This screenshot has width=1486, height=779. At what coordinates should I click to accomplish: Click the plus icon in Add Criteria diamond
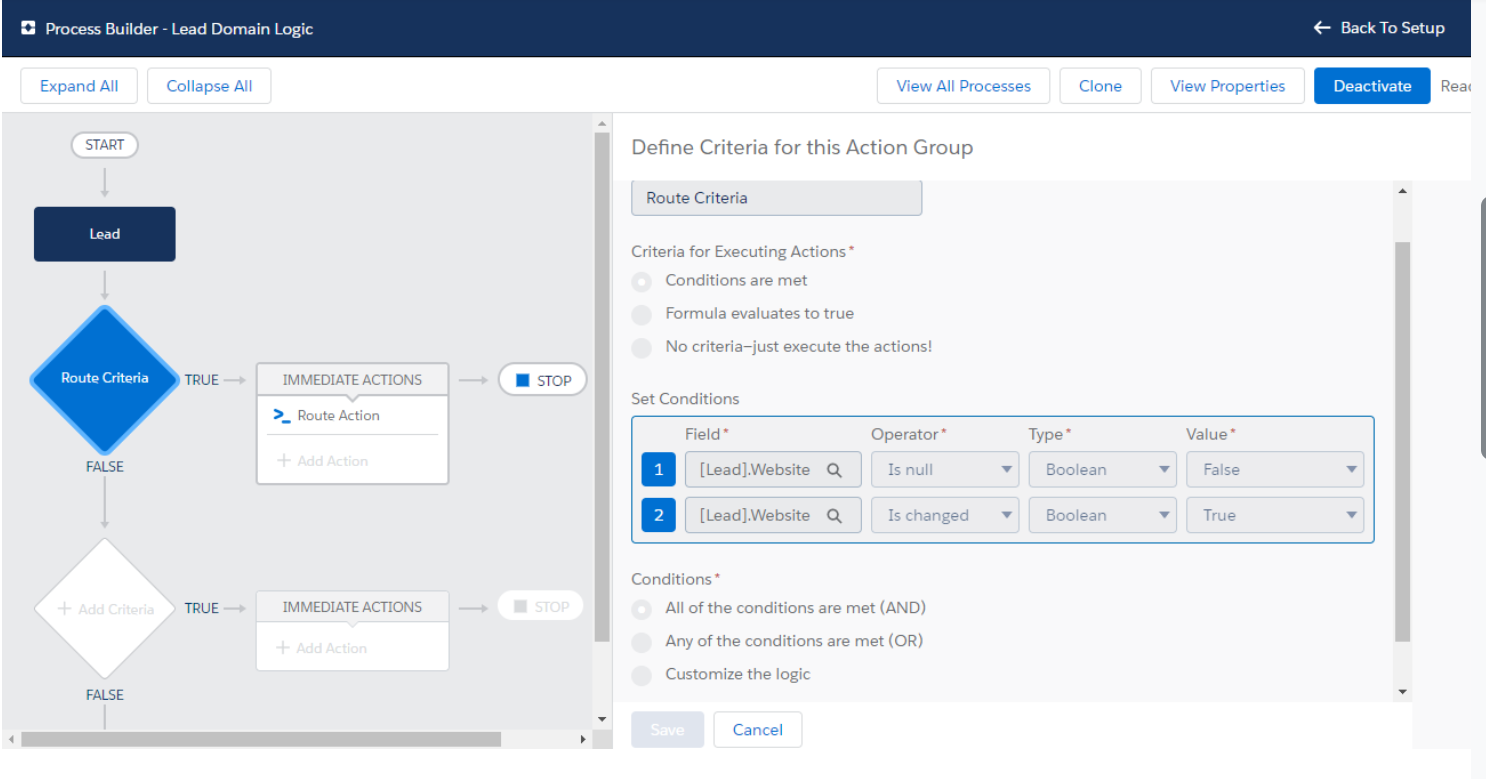click(65, 609)
